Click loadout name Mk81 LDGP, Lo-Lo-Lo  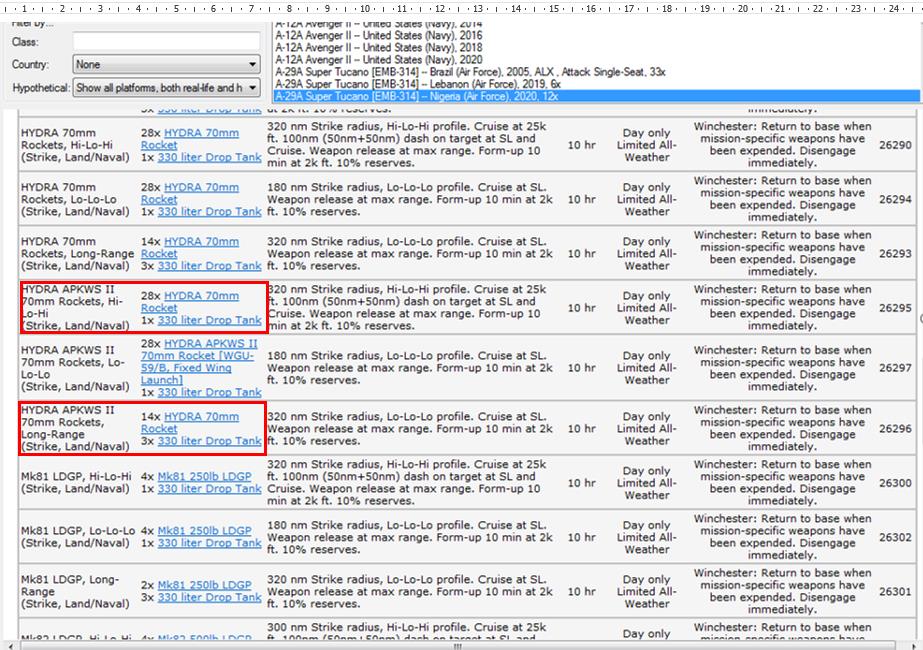[78, 536]
